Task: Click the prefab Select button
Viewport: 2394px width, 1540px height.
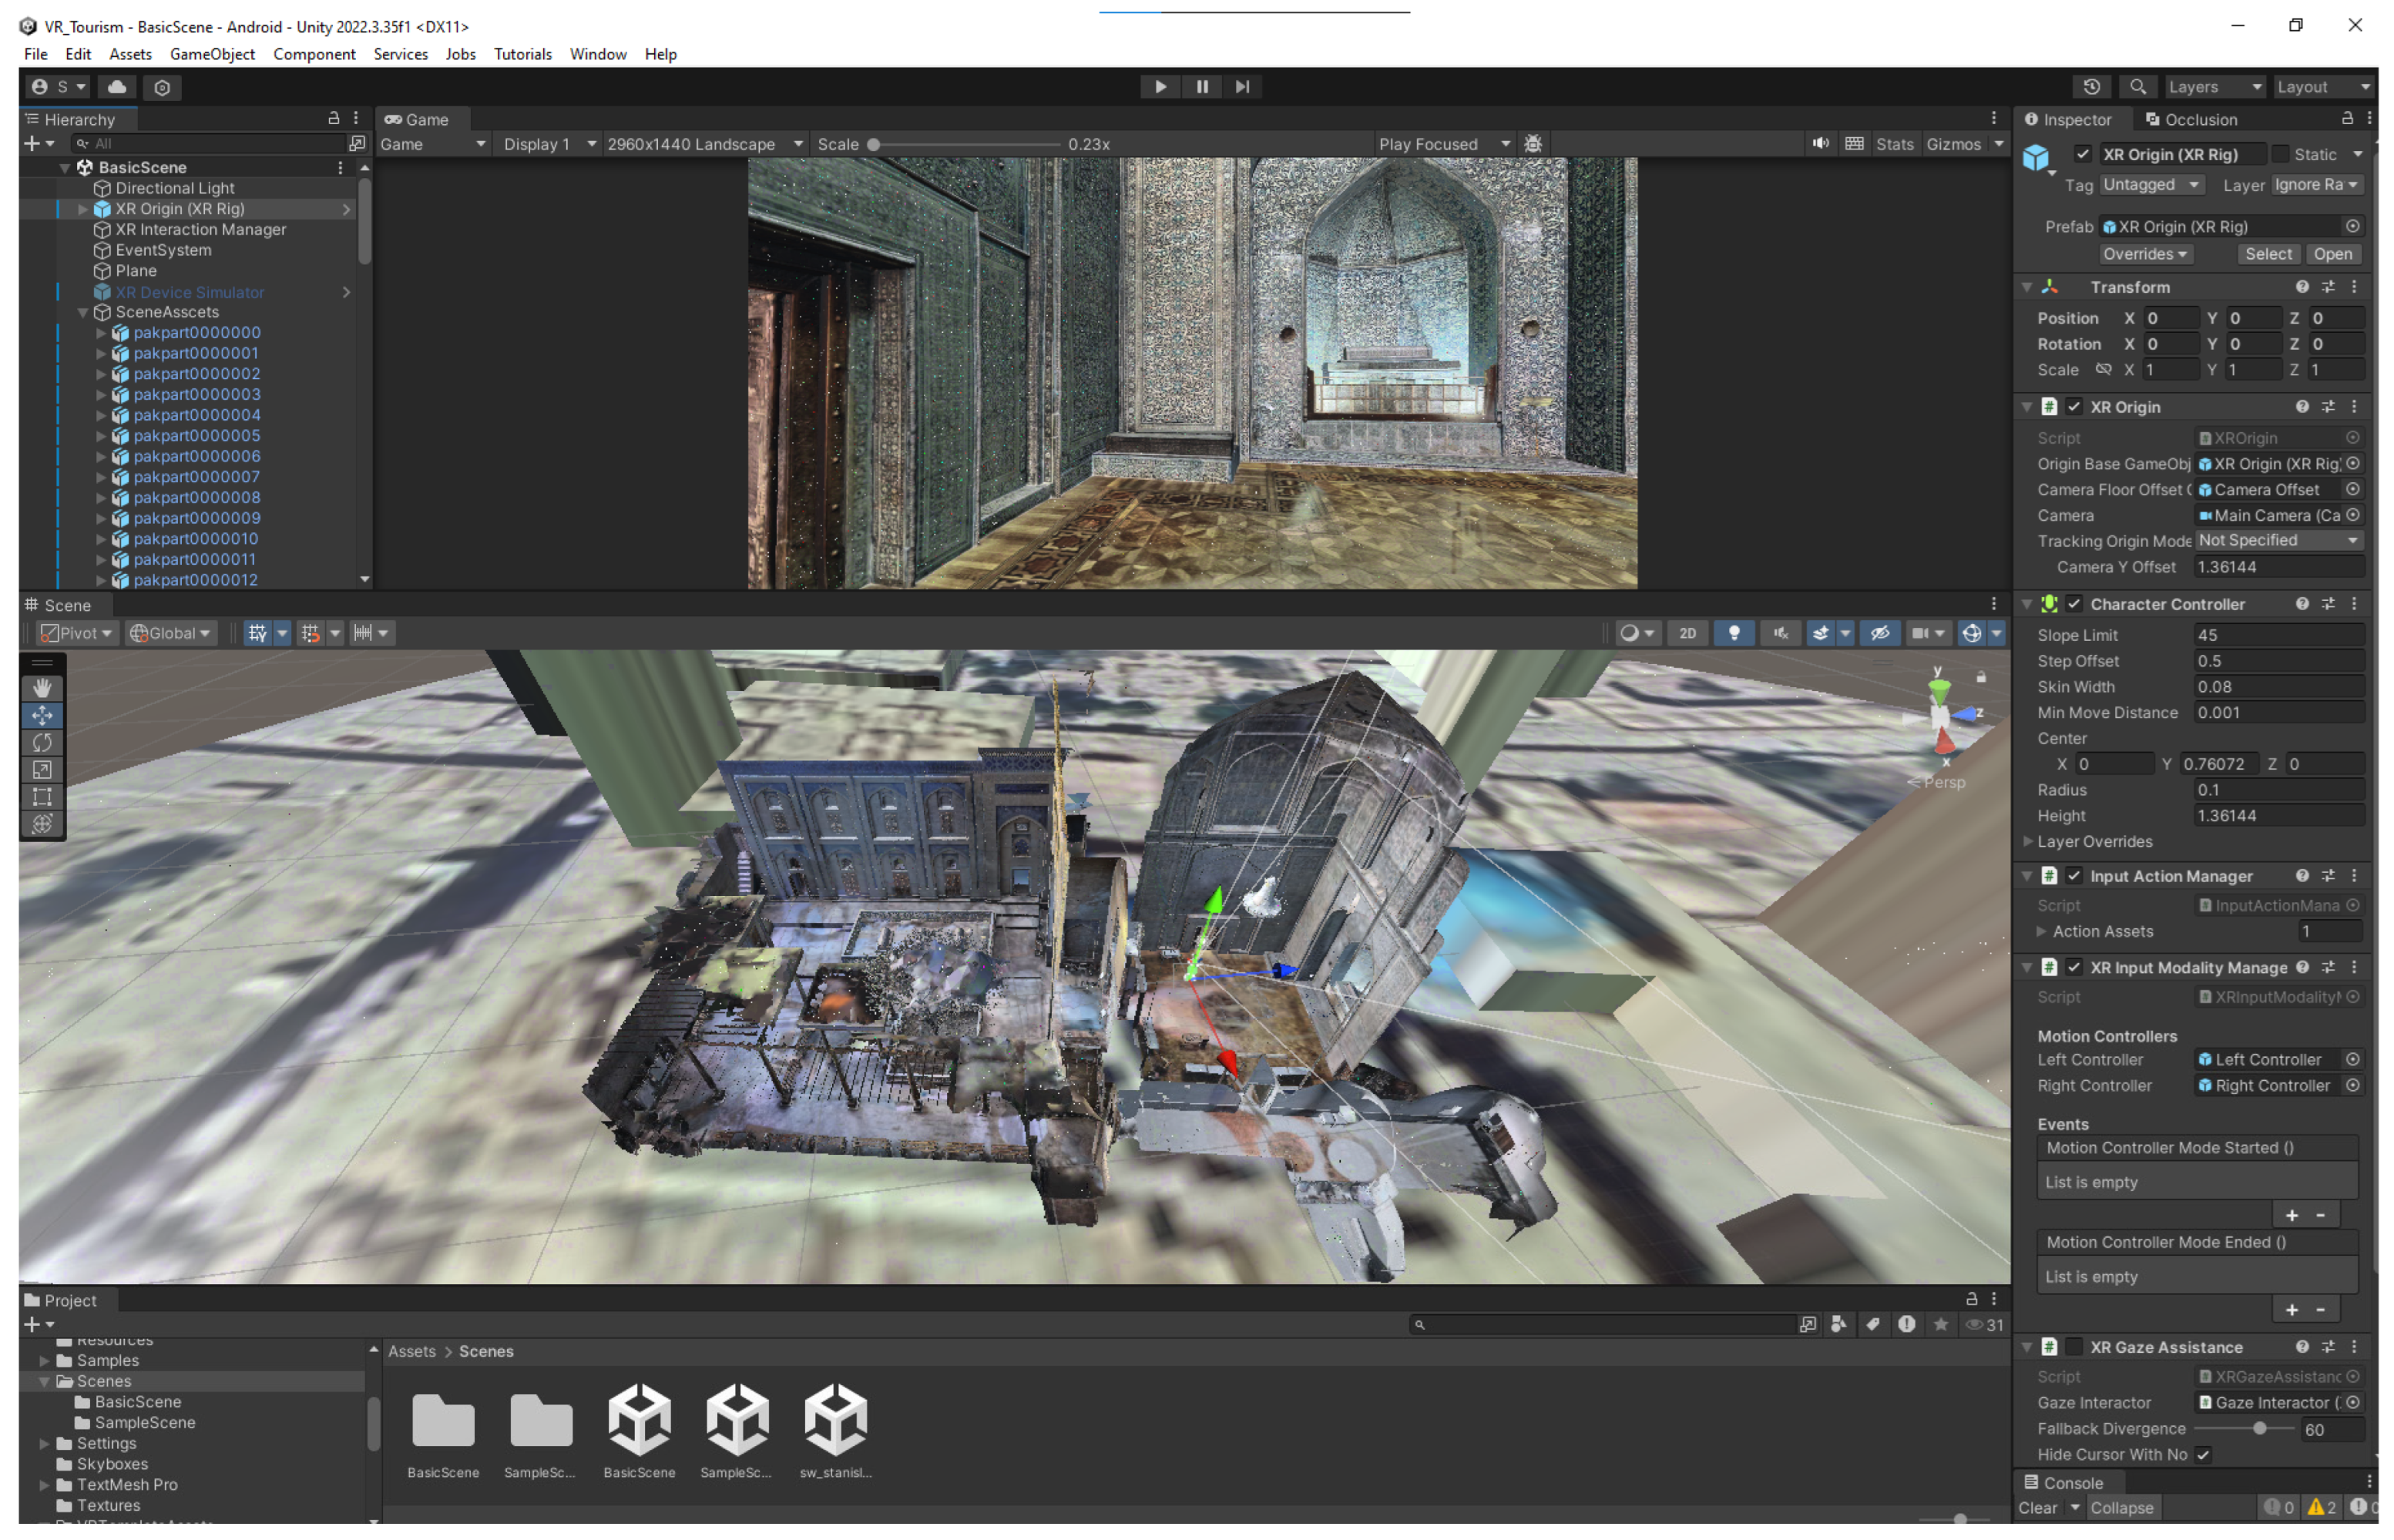Action: (2268, 254)
